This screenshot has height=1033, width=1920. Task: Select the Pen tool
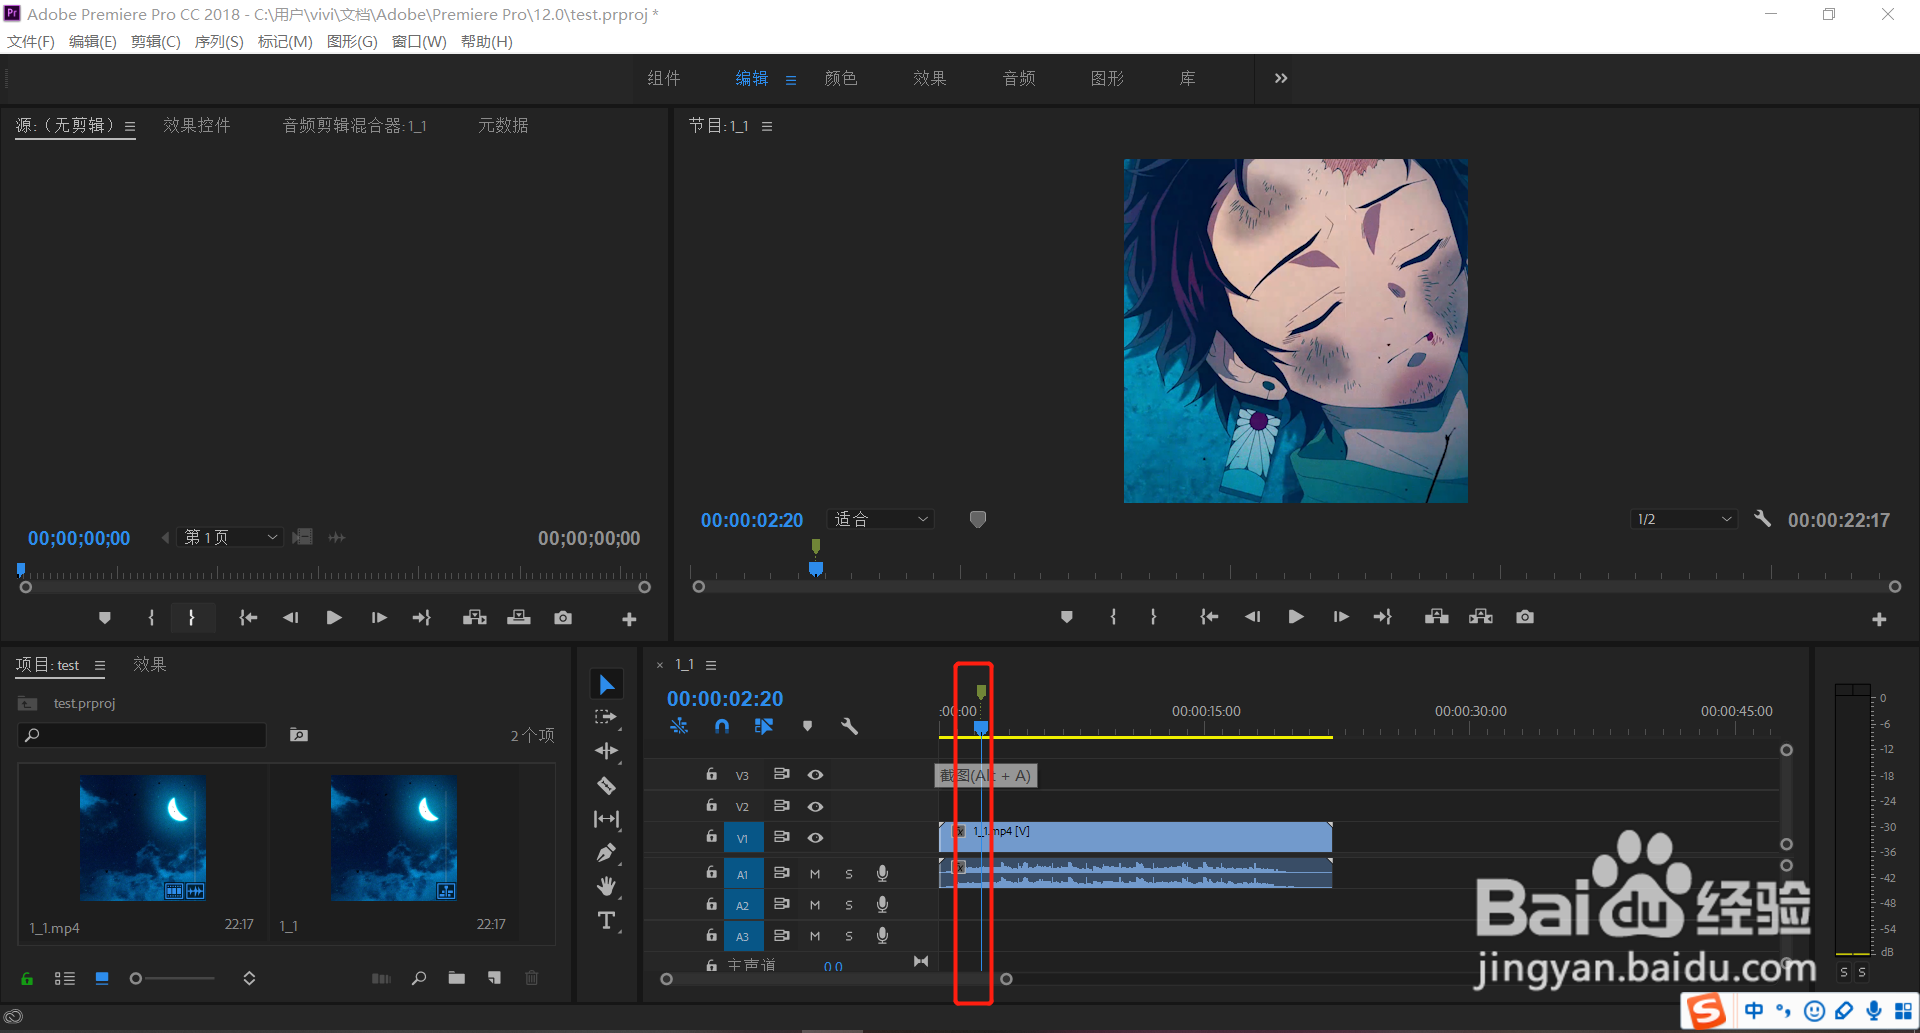click(606, 853)
